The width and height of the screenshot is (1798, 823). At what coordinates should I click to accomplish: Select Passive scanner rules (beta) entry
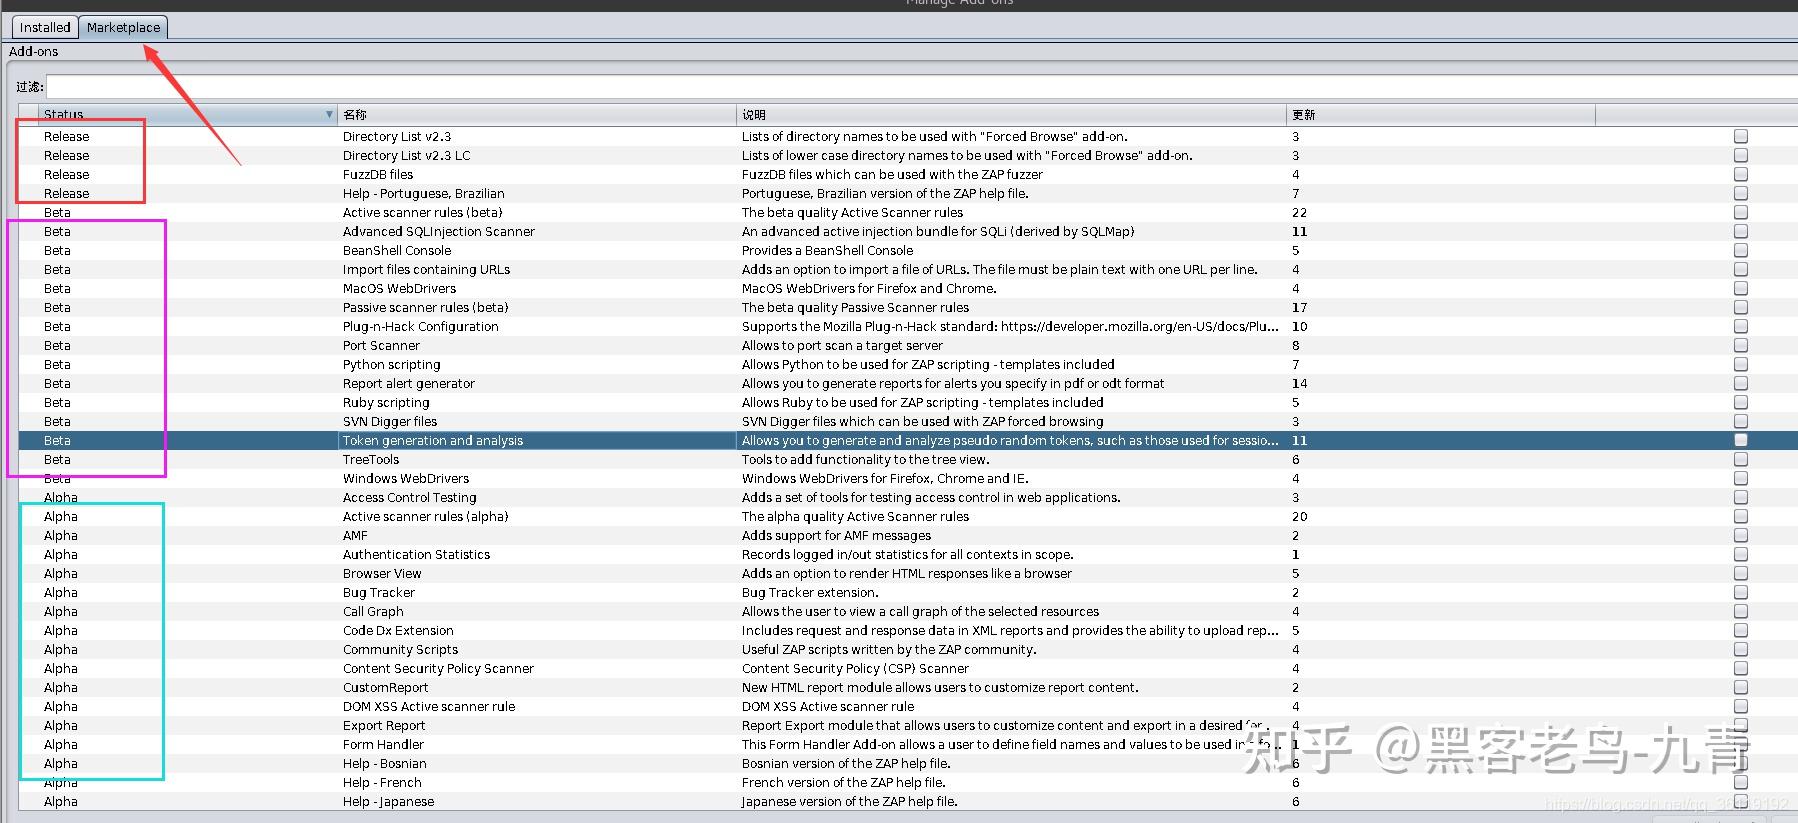(x=425, y=307)
